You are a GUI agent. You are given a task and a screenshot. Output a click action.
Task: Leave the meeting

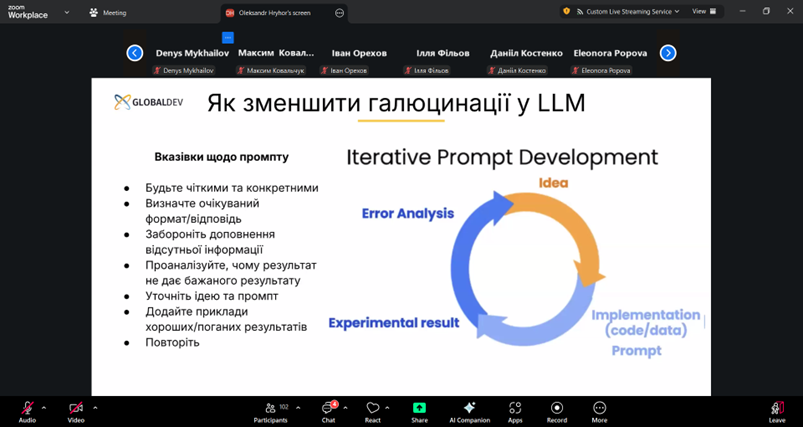pos(776,409)
